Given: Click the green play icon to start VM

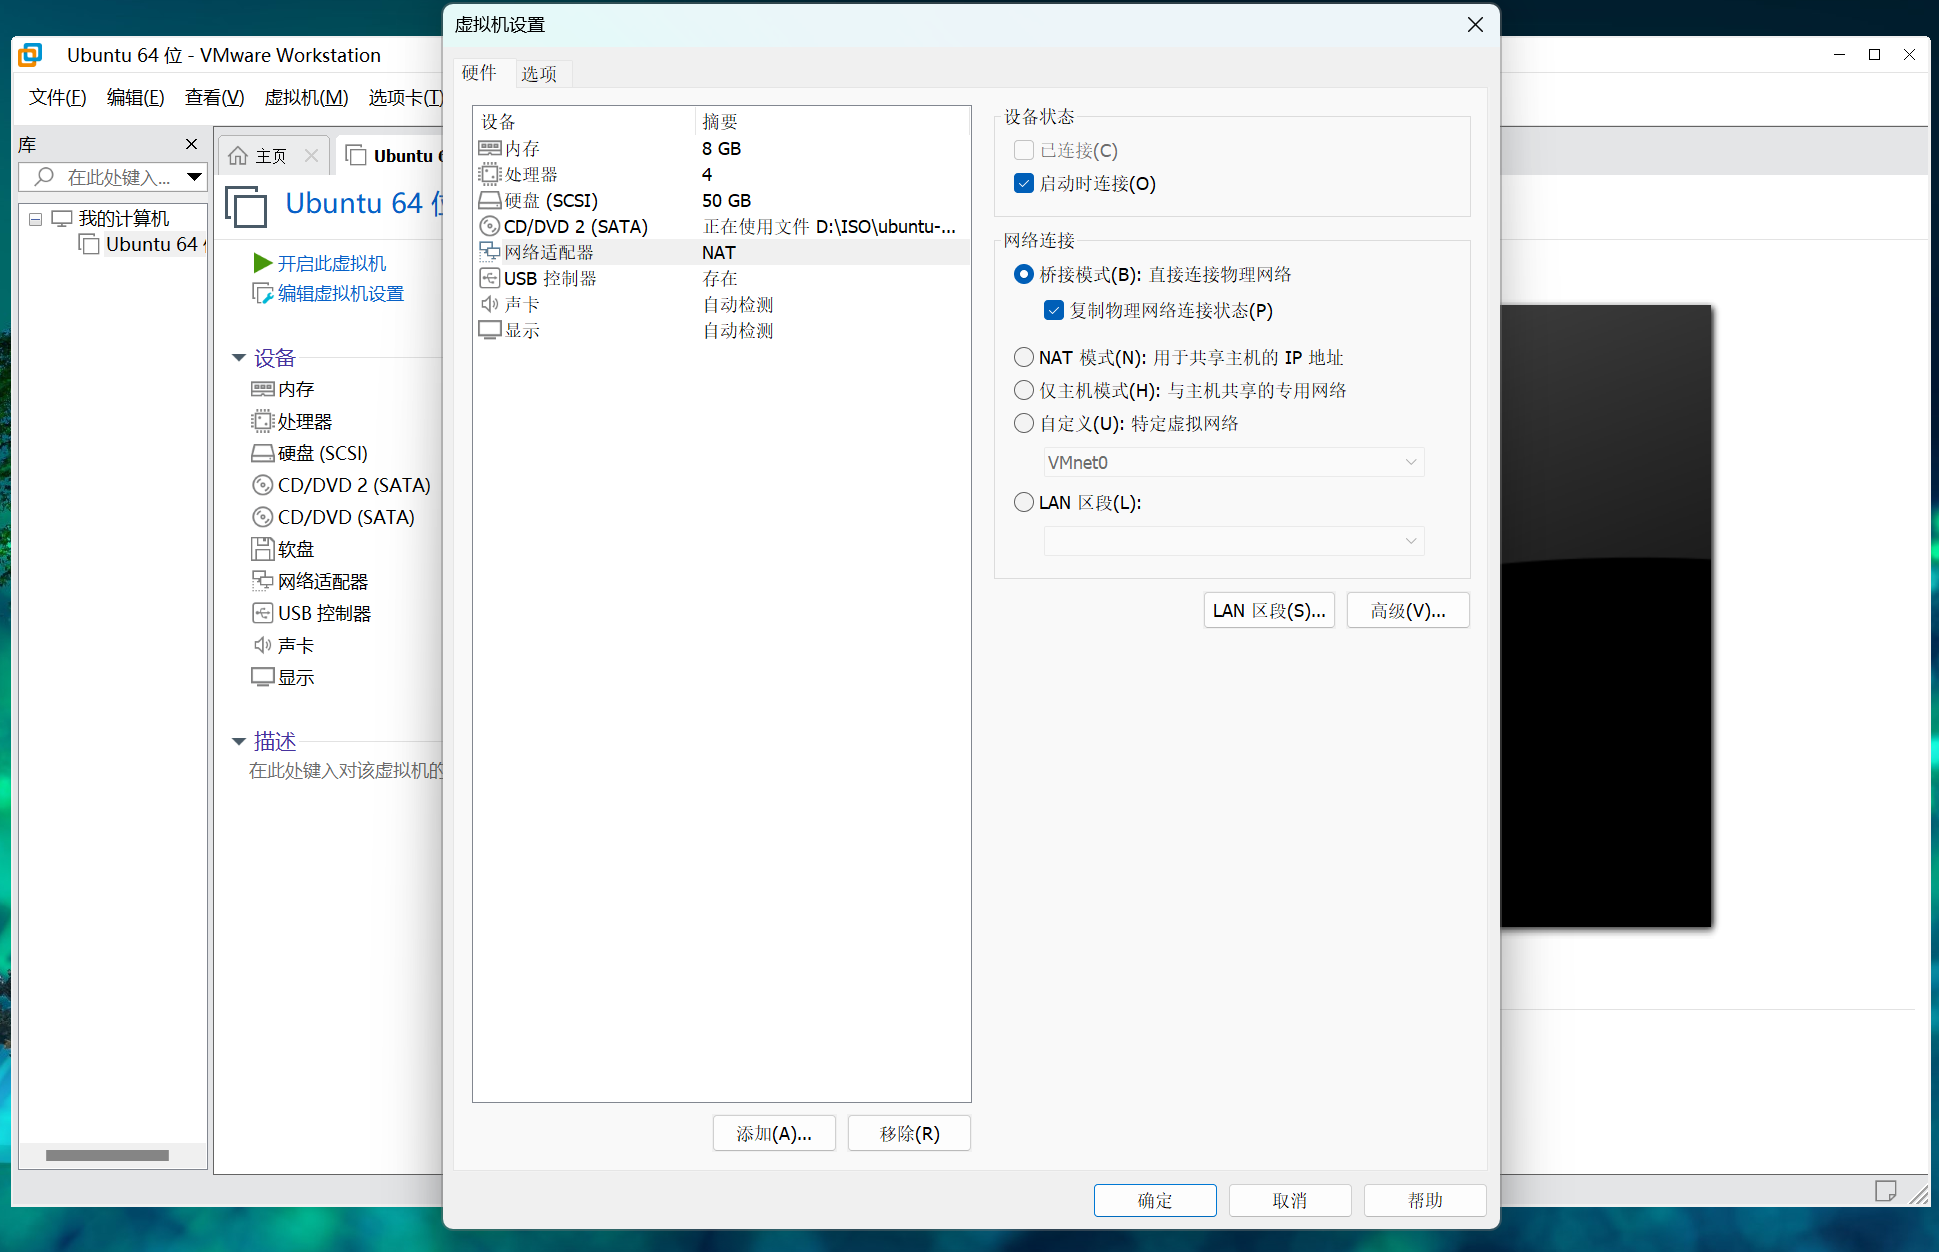Looking at the screenshot, I should click(x=263, y=263).
